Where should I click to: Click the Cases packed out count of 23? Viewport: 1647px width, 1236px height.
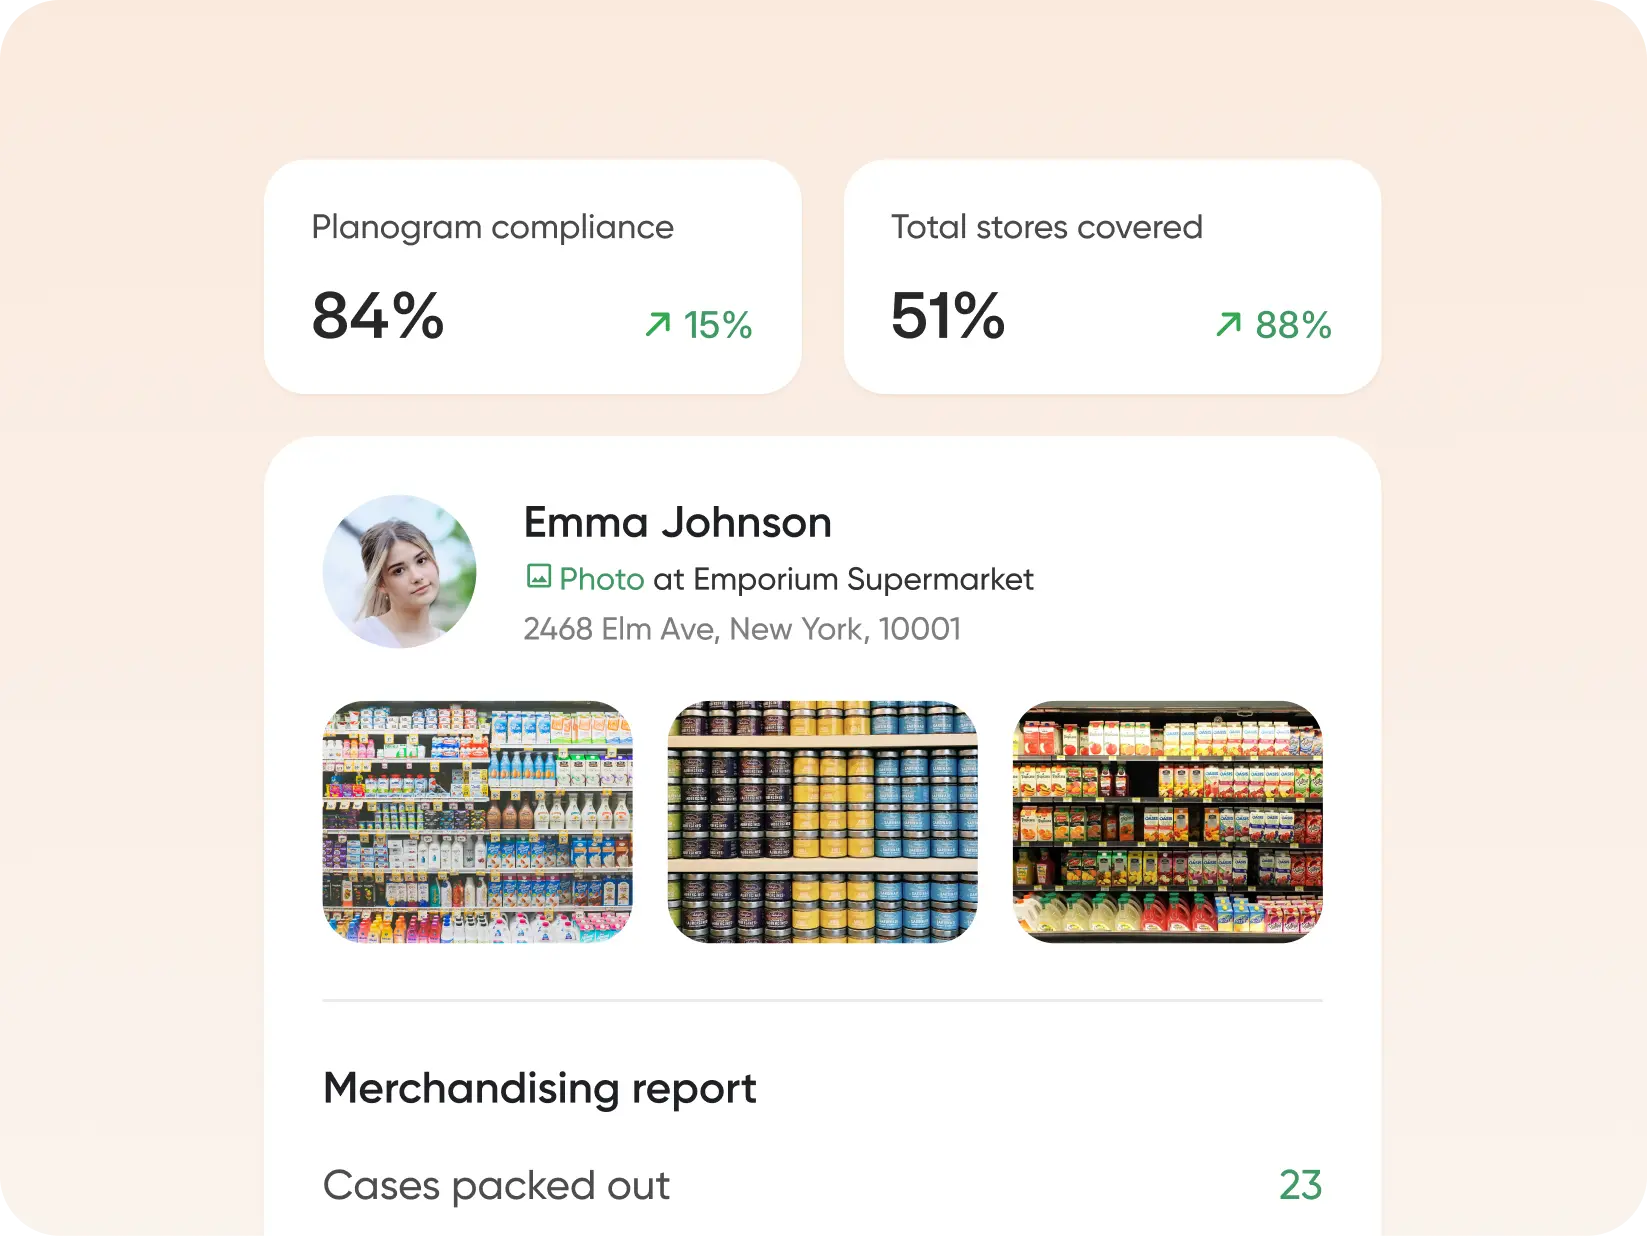[x=1301, y=1185]
